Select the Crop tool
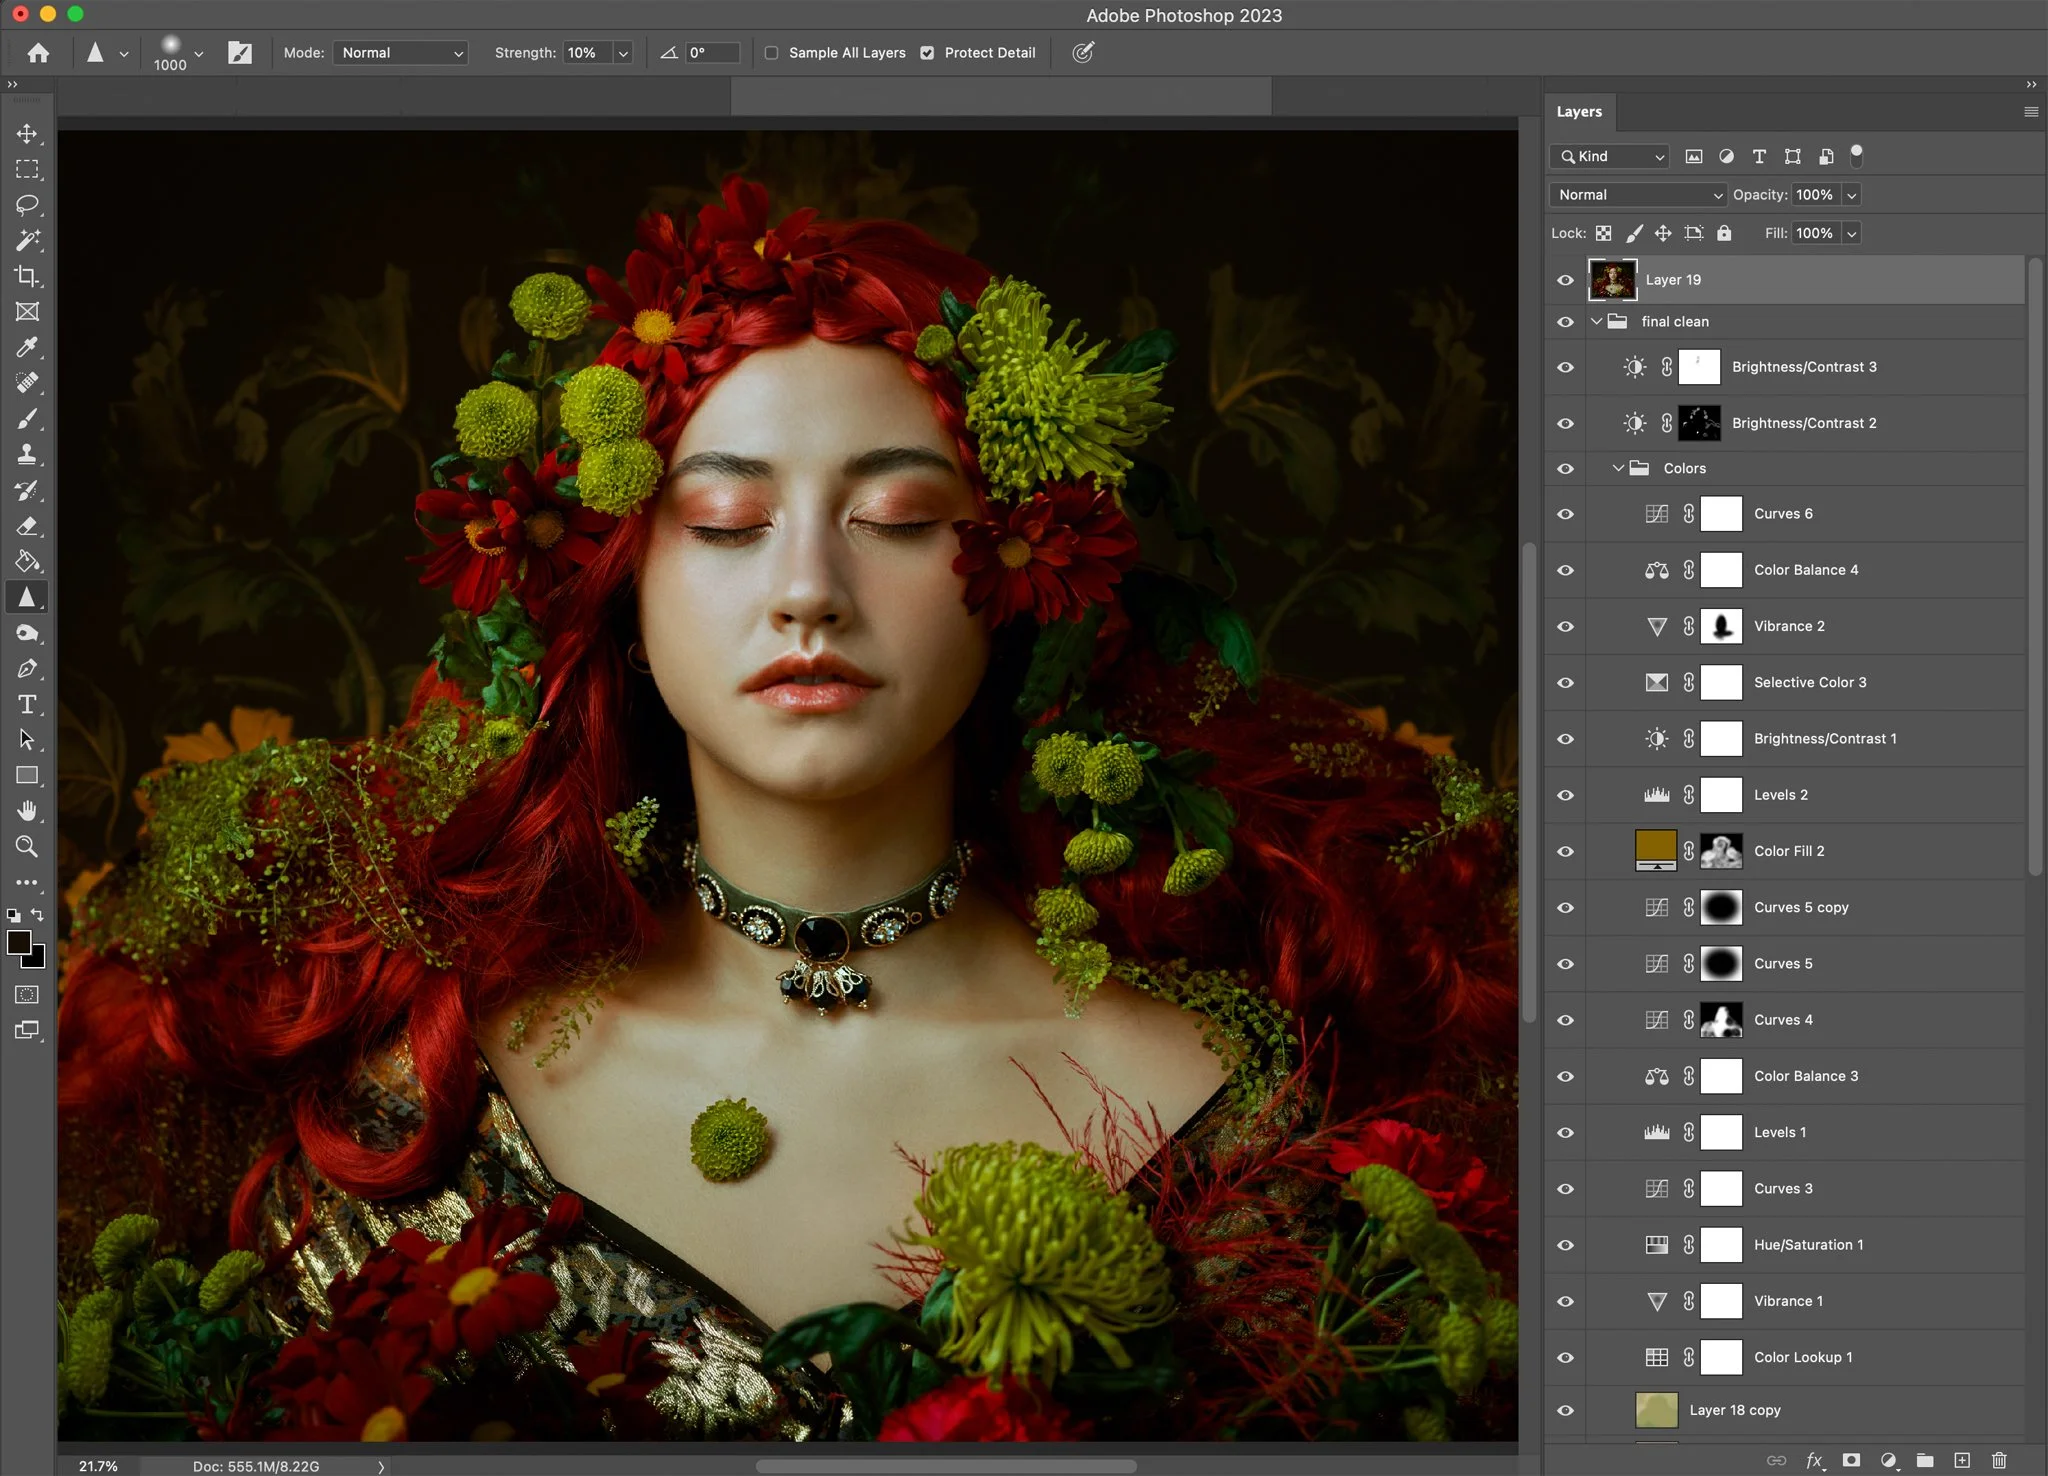The height and width of the screenshot is (1476, 2048). click(x=27, y=276)
